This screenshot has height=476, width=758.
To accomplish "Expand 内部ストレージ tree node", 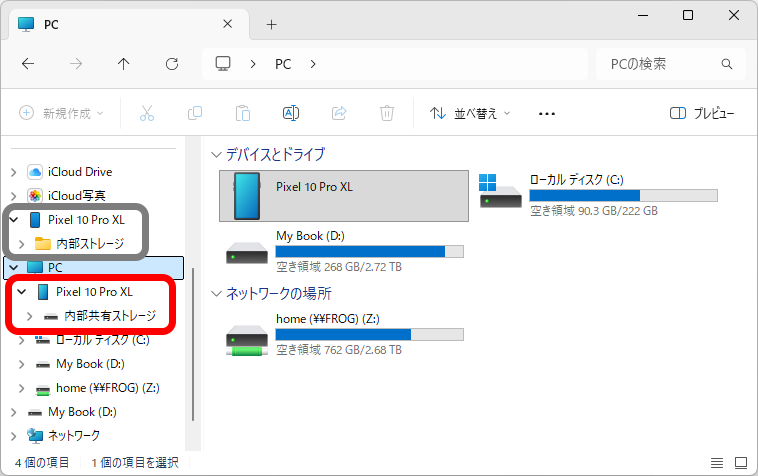I will 21,244.
